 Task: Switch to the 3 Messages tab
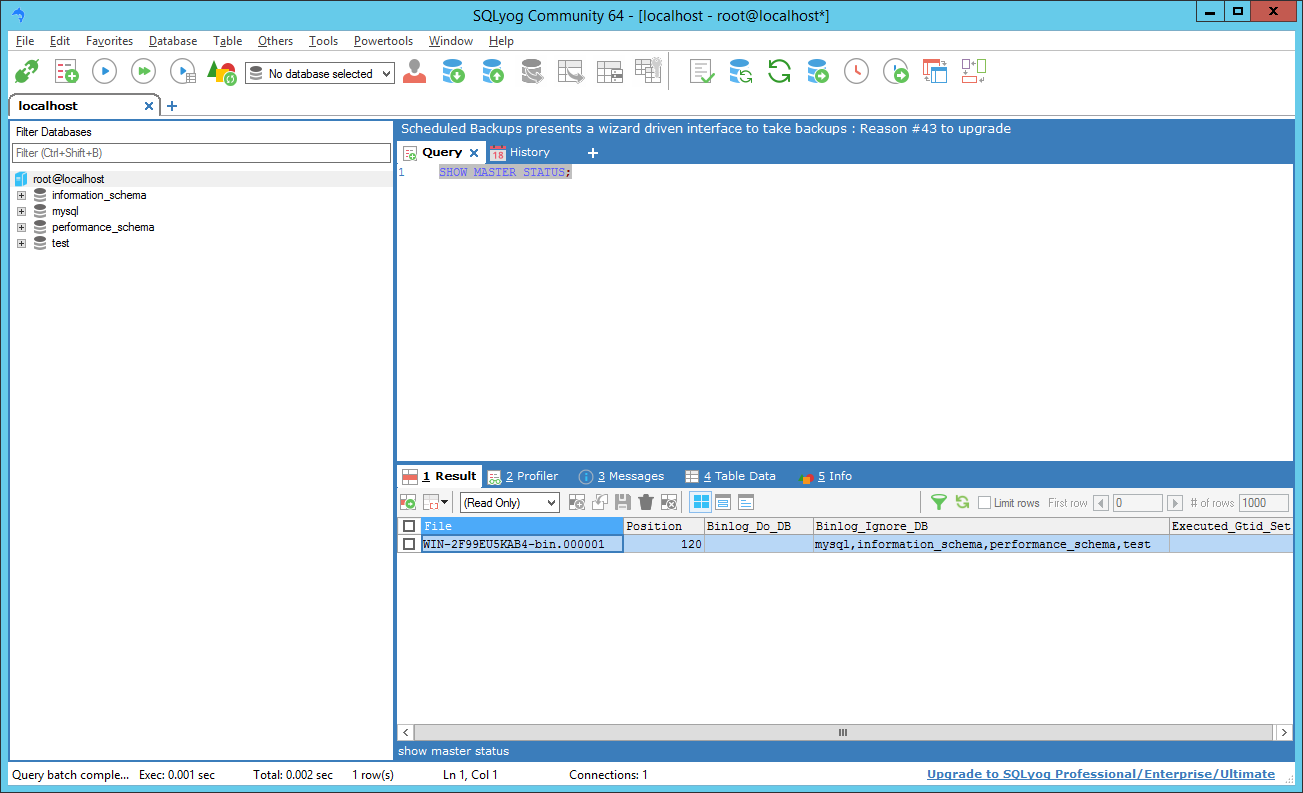tap(621, 476)
